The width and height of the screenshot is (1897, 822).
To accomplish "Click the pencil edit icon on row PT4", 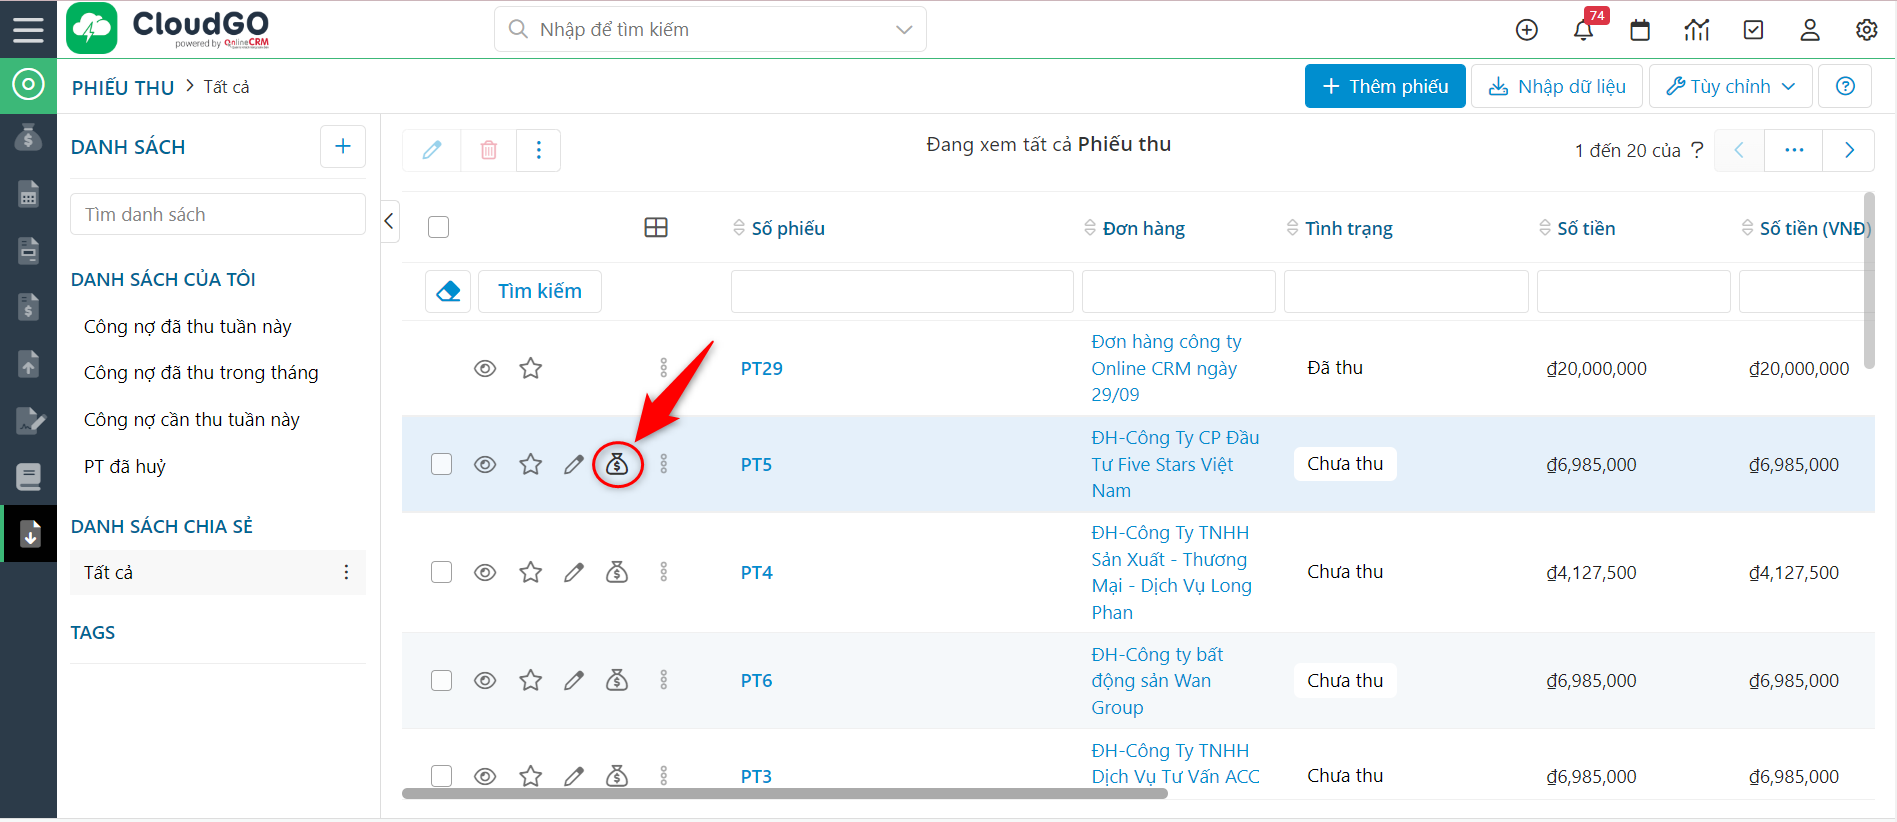I will (573, 572).
